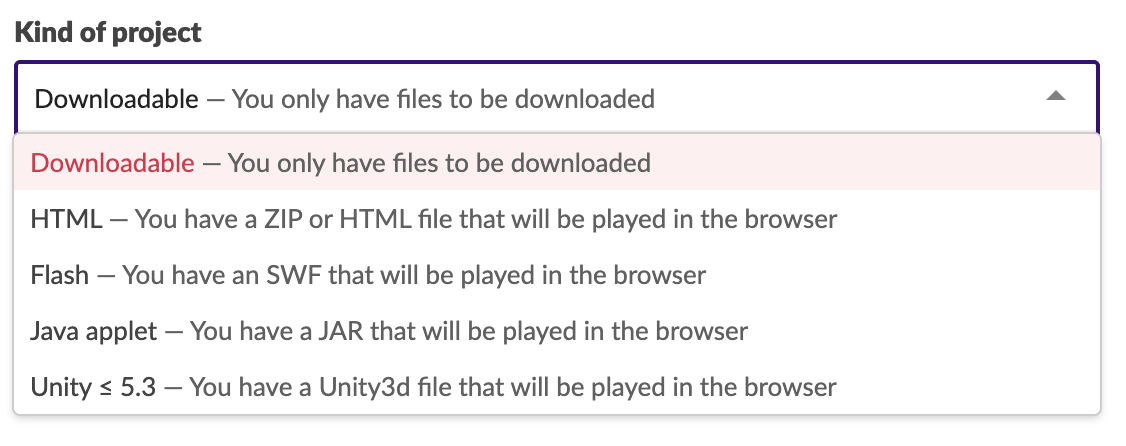Image resolution: width=1126 pixels, height=446 pixels.
Task: Click the words "Java applet" in options
Action: [95, 330]
